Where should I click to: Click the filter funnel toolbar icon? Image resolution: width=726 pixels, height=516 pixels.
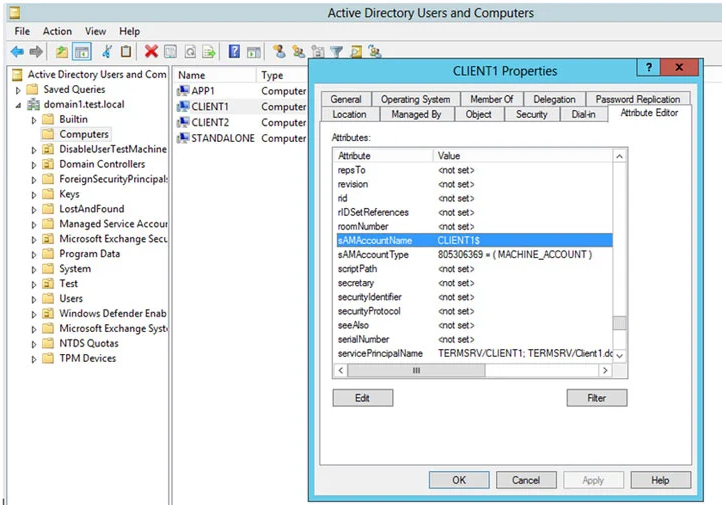pos(337,52)
